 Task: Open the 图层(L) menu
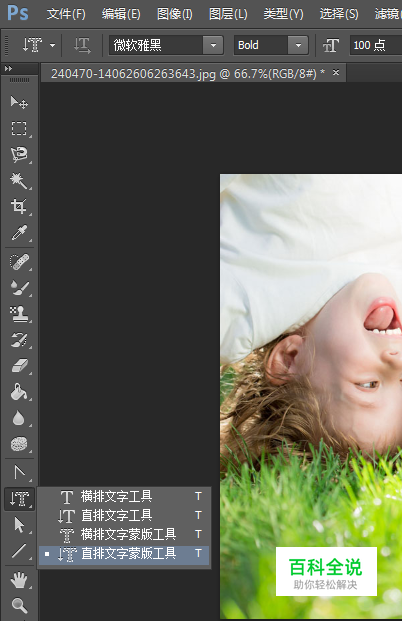coord(228,14)
